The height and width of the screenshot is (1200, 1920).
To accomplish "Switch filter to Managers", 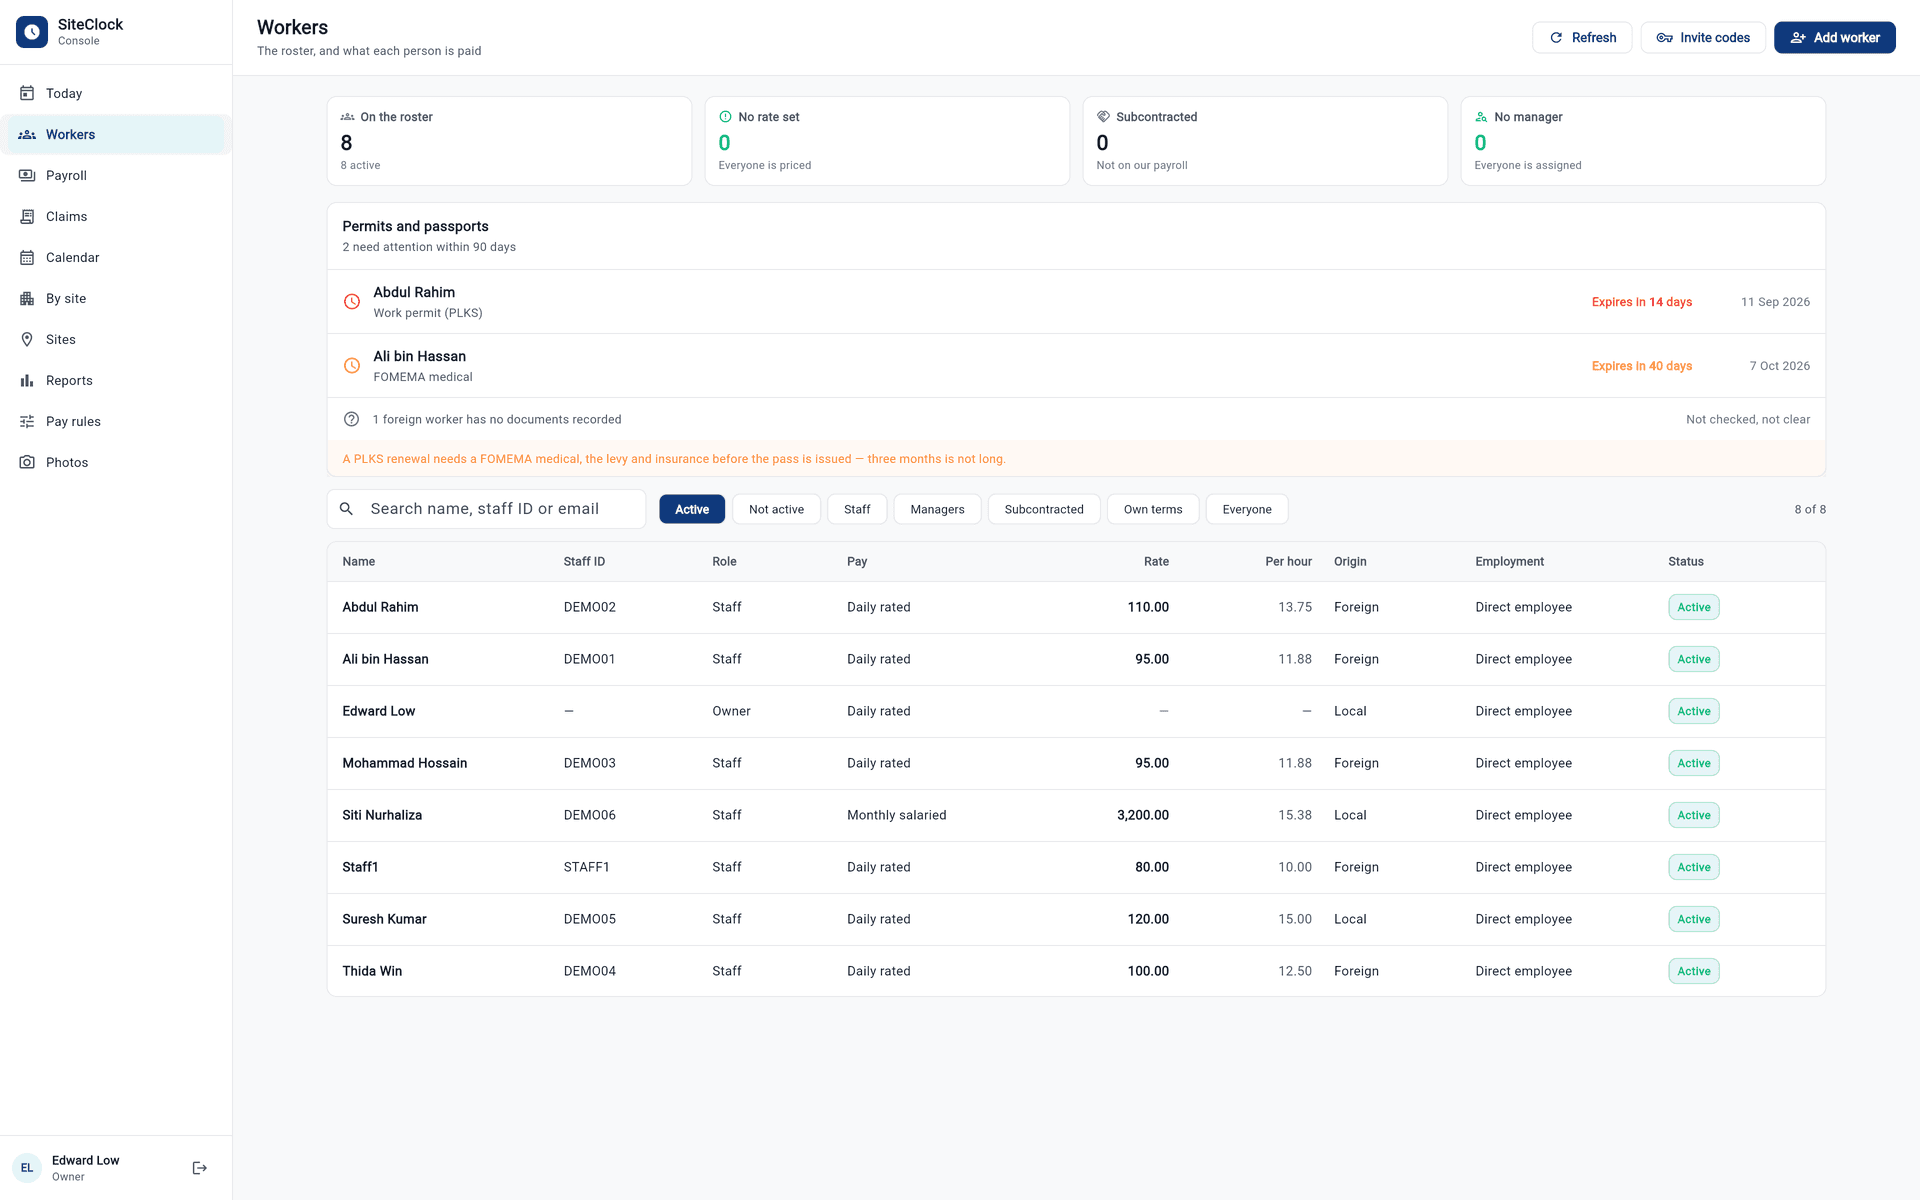I will pyautogui.click(x=937, y=509).
